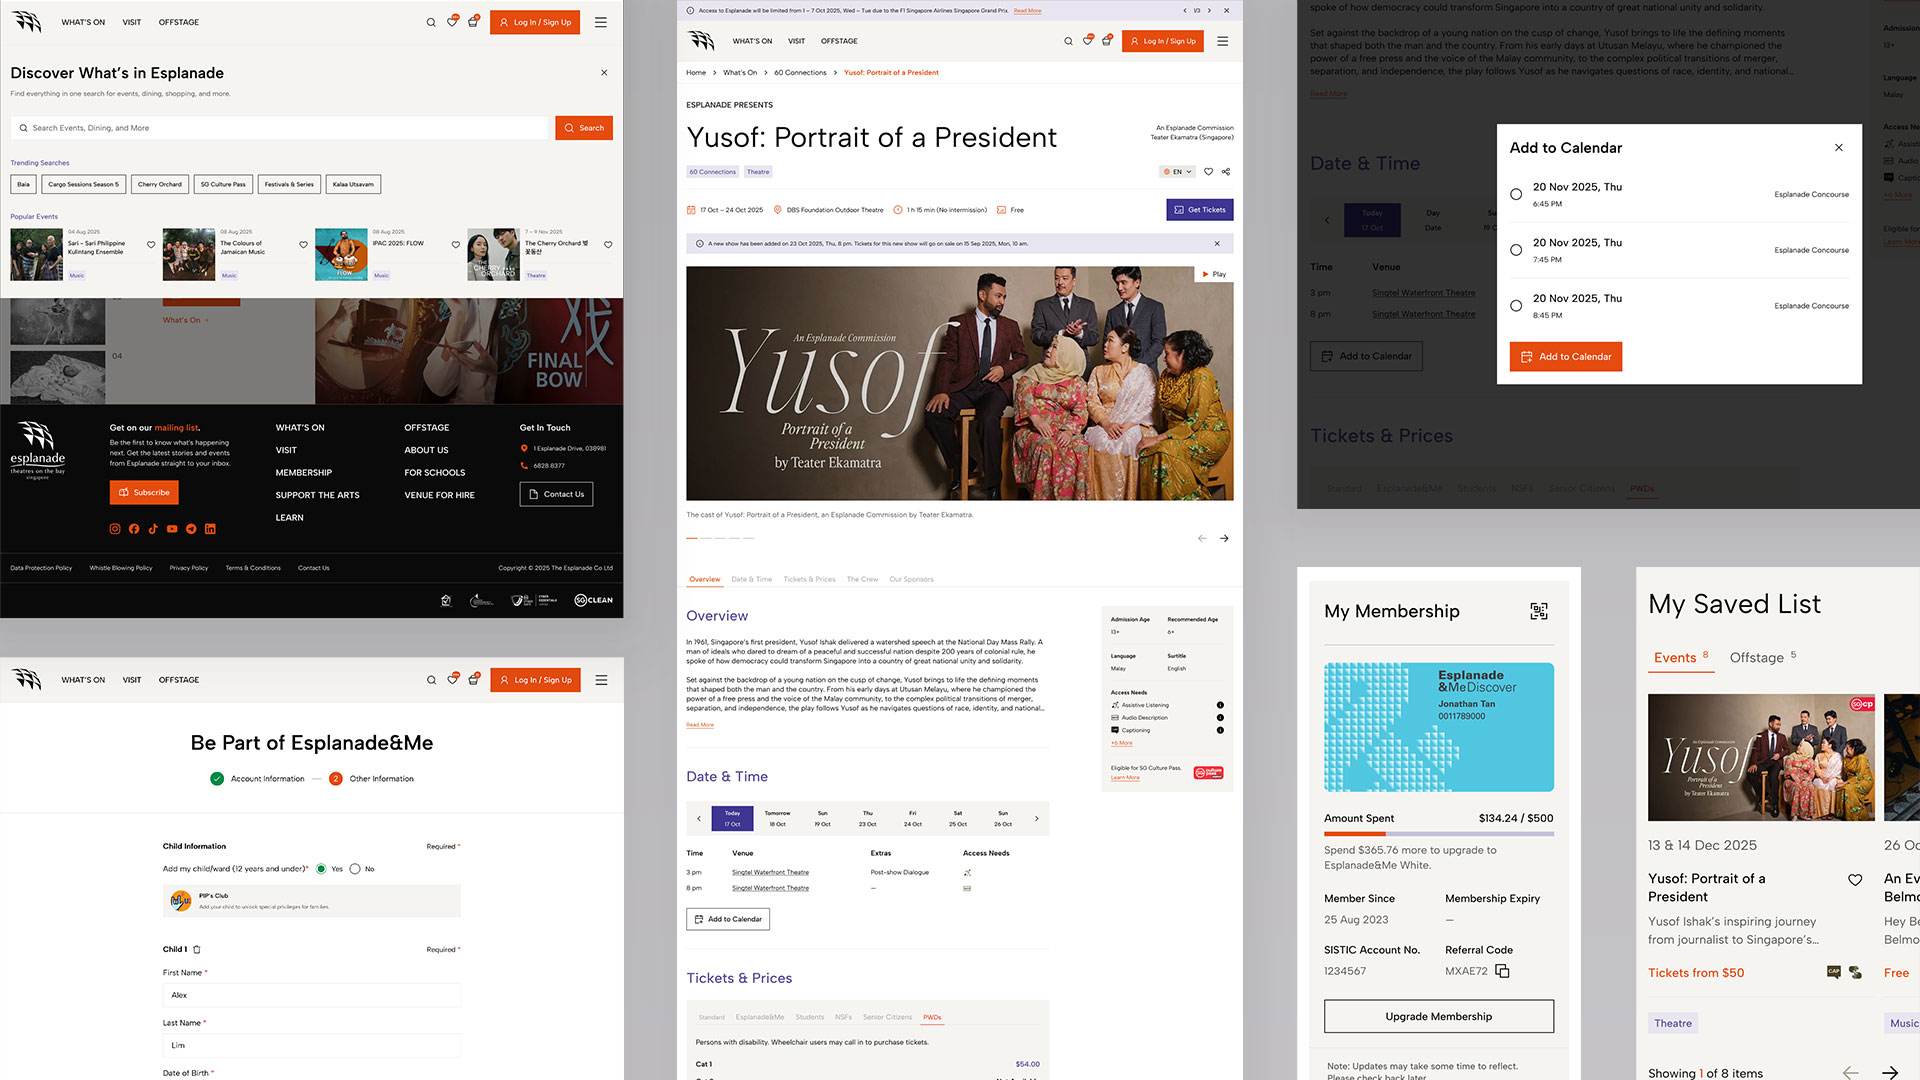This screenshot has width=1920, height=1080.
Task: Open the YouTube icon in the footer
Action: coord(172,529)
